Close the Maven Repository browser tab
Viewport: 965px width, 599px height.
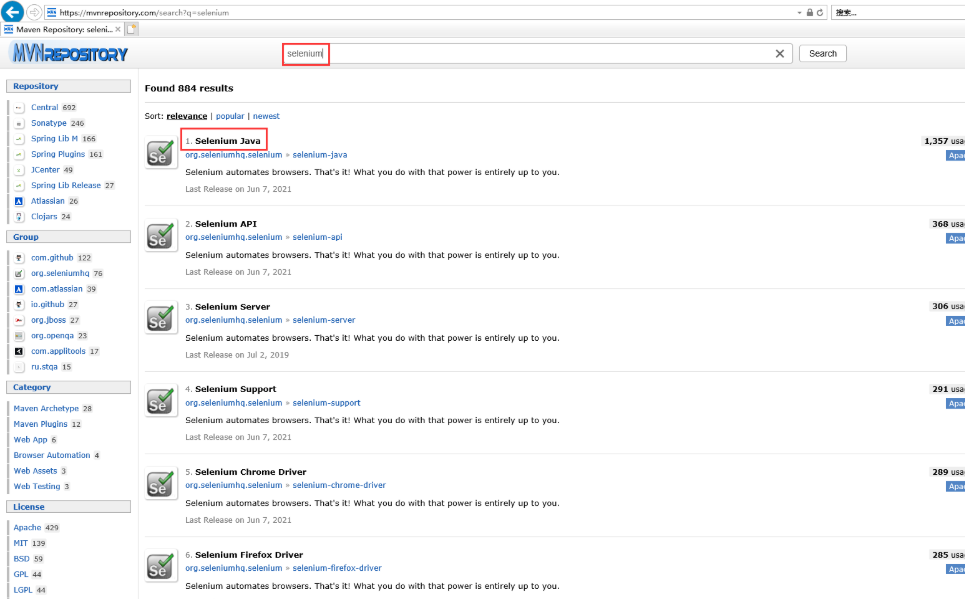[x=118, y=29]
